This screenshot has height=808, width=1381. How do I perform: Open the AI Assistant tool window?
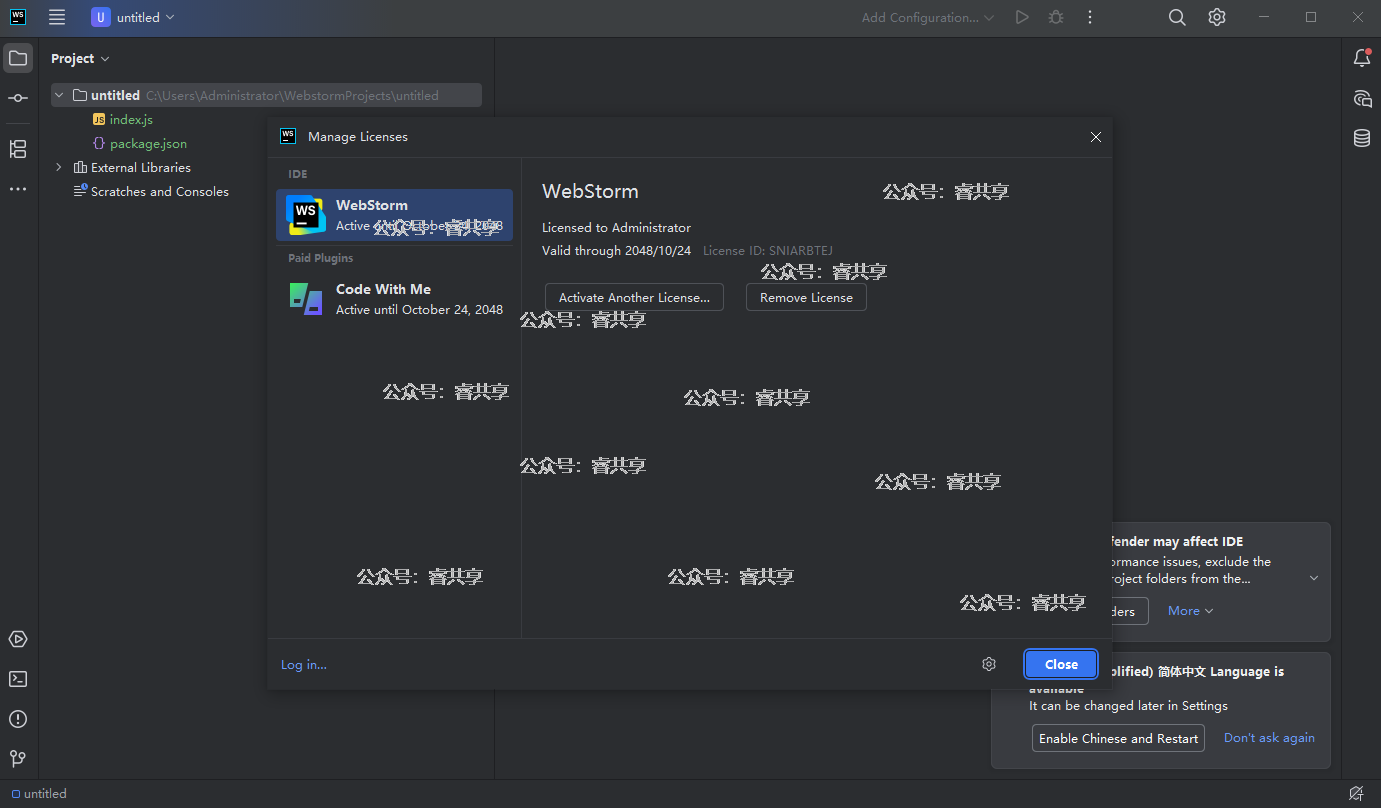tap(1362, 98)
